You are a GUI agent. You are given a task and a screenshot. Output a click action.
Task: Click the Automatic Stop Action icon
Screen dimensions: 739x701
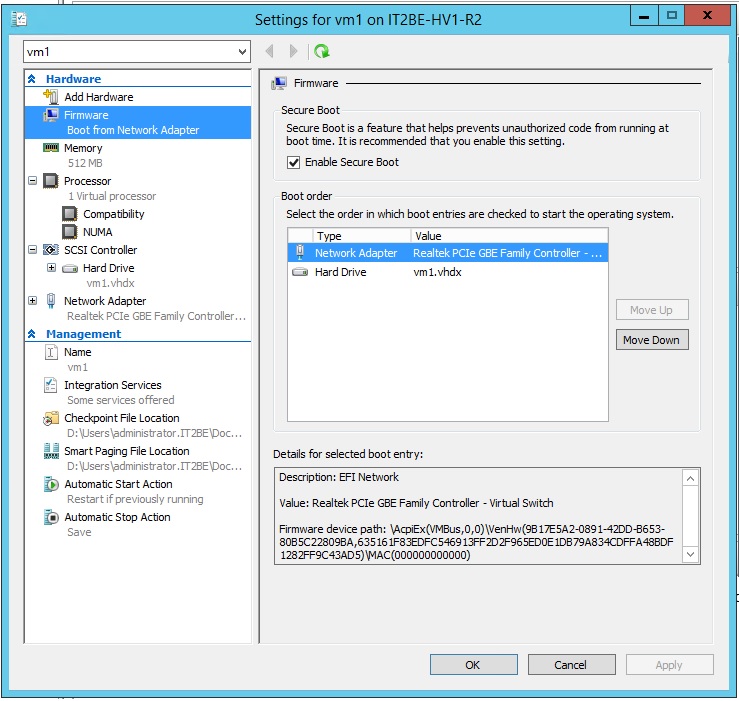coord(51,517)
